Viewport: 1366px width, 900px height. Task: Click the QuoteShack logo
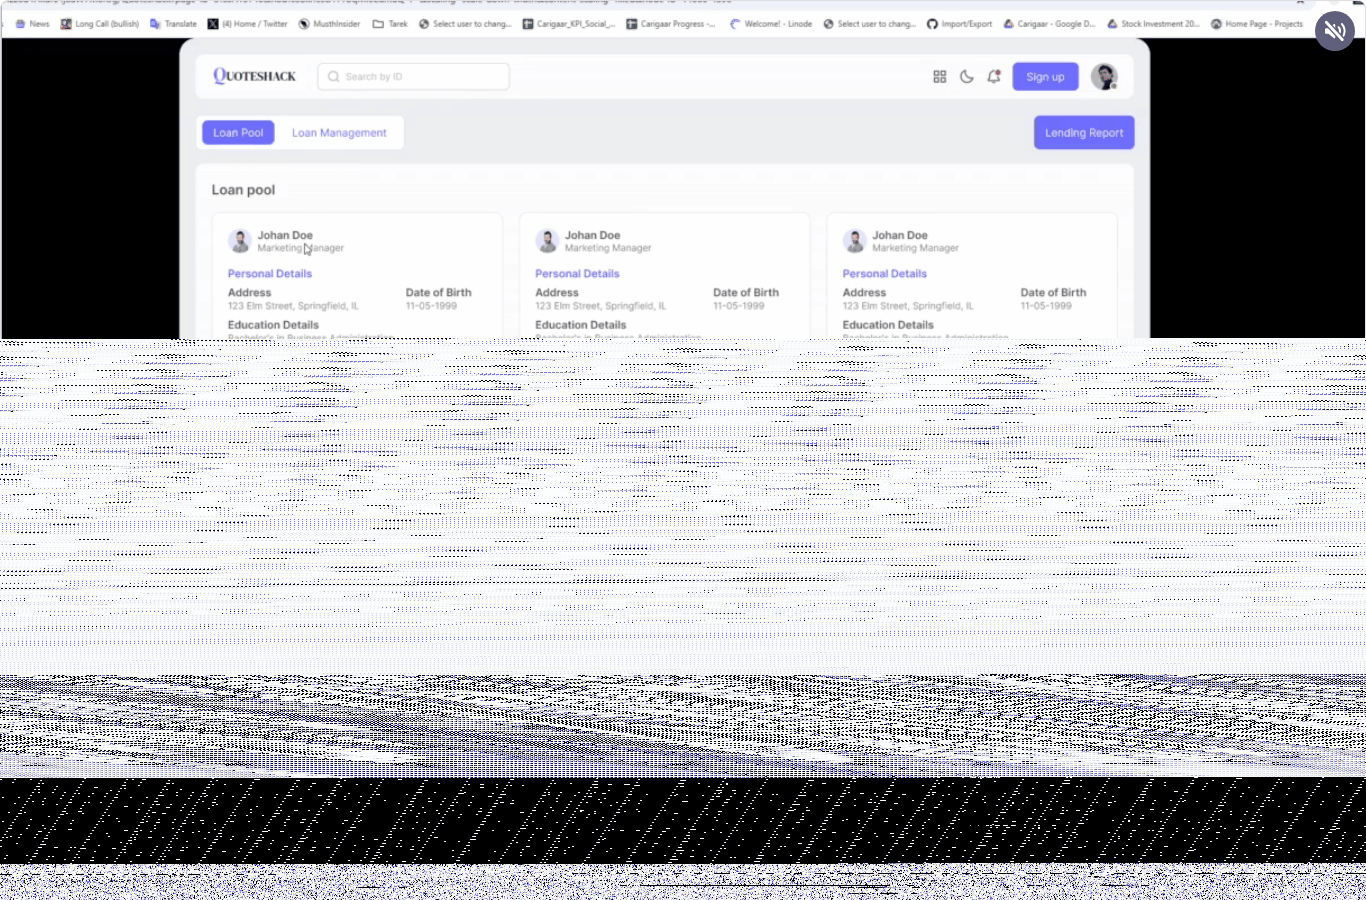point(254,76)
